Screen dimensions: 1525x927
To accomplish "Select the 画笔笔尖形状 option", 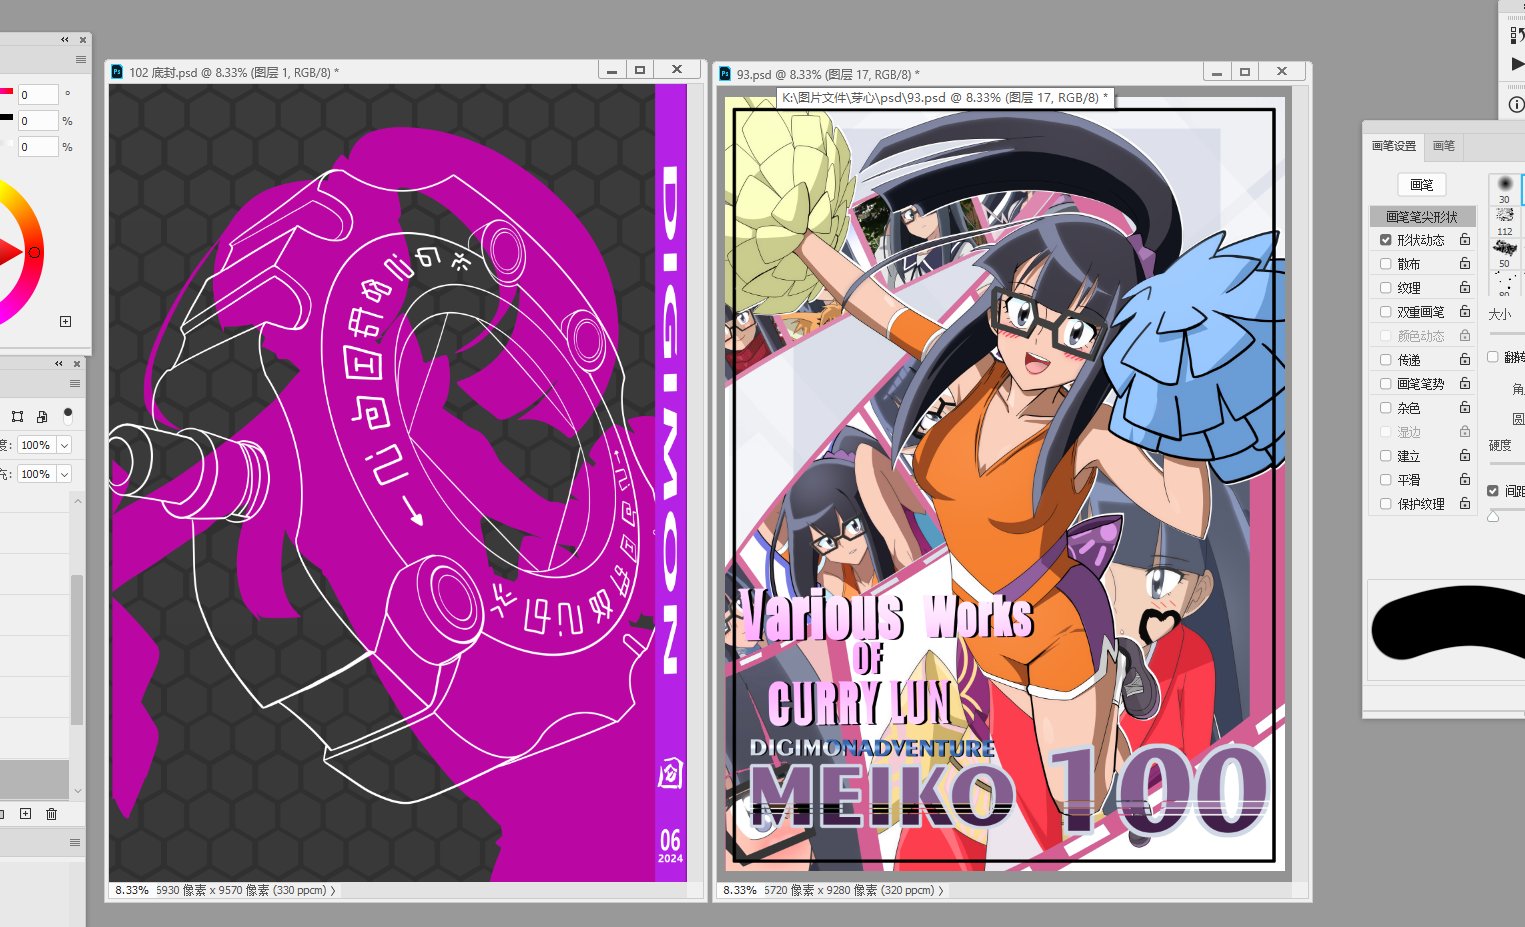I will (1421, 217).
